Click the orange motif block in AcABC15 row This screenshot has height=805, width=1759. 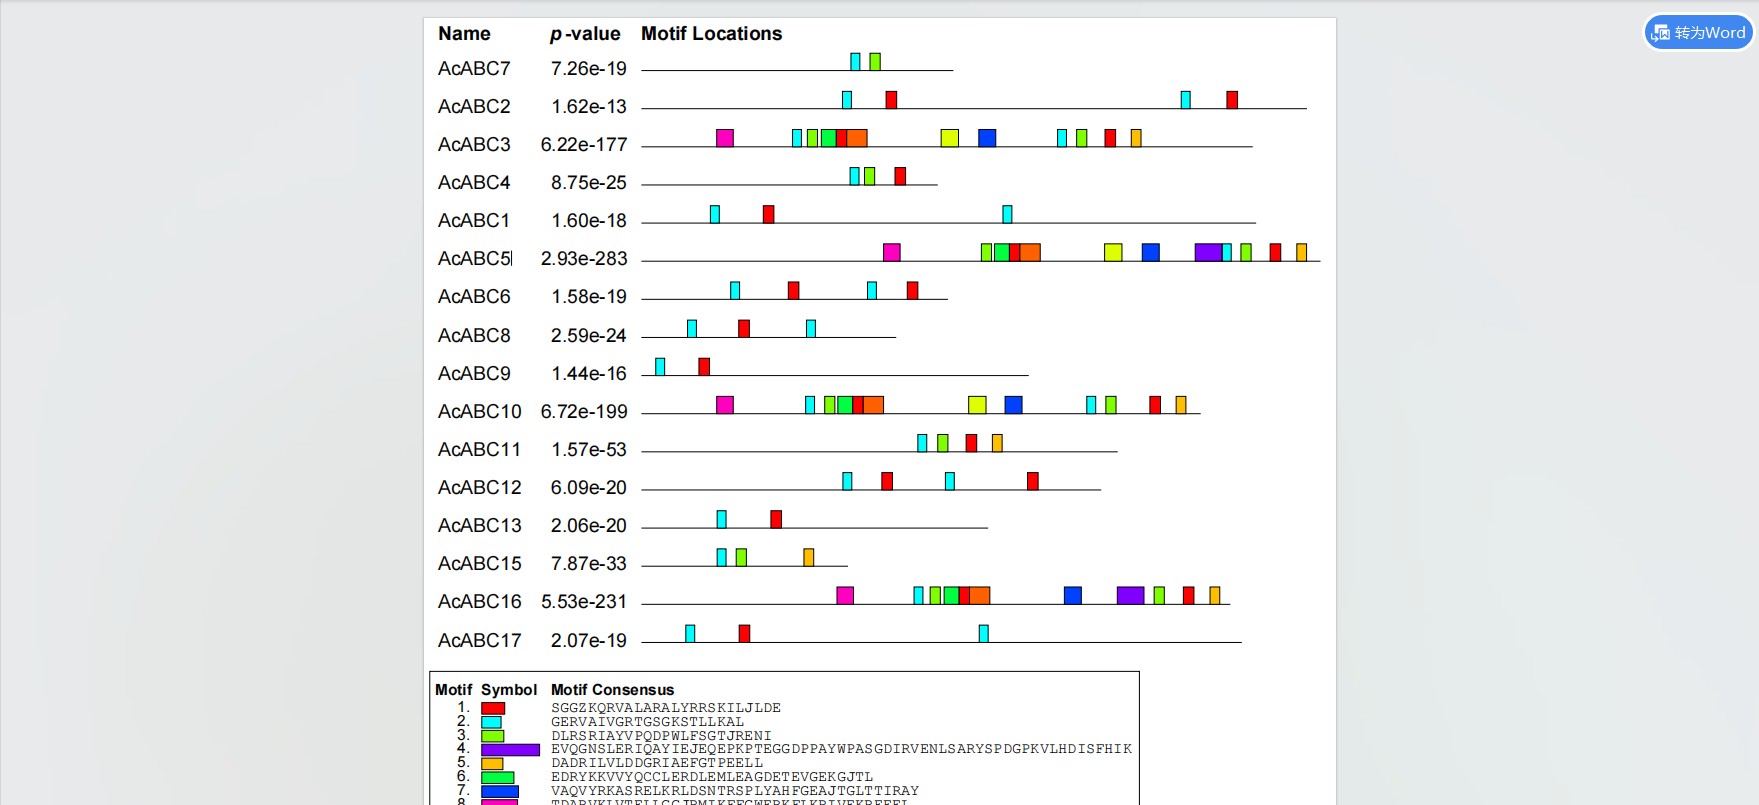point(809,557)
